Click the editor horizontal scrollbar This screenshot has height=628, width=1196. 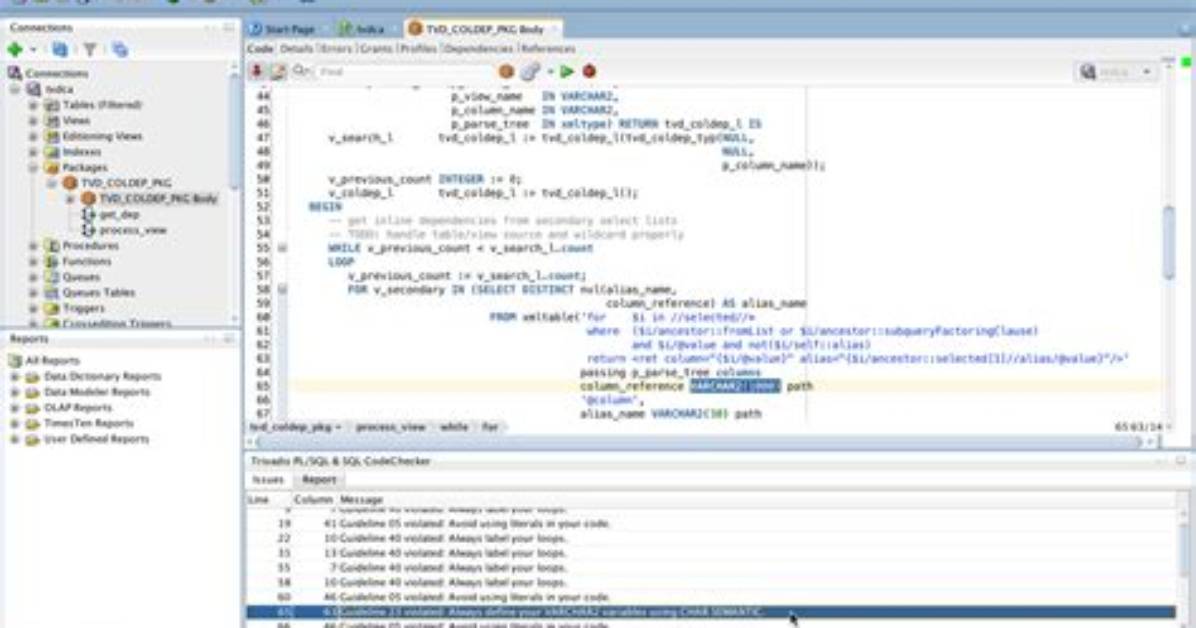coord(700,442)
